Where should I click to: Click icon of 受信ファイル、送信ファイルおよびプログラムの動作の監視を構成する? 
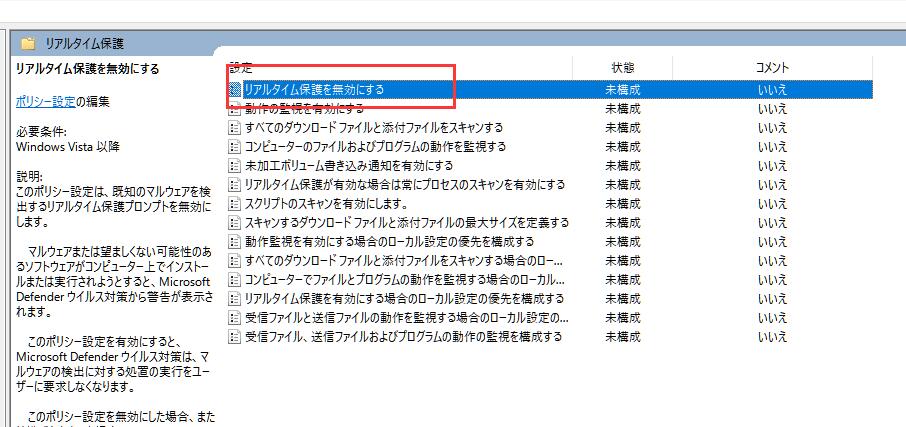click(x=235, y=336)
